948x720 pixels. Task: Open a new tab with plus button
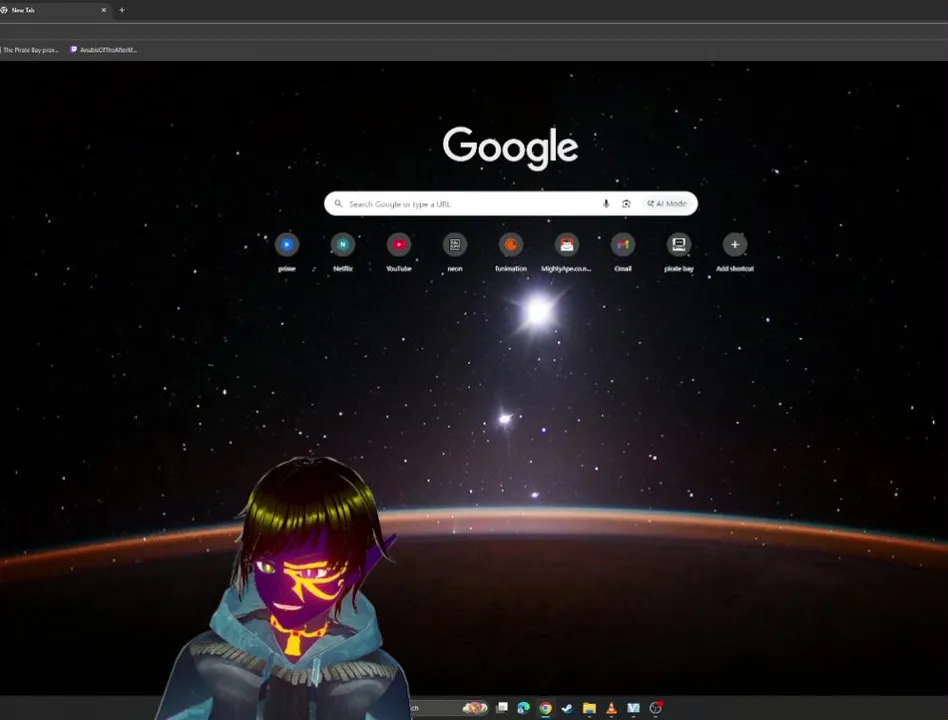pyautogui.click(x=122, y=10)
